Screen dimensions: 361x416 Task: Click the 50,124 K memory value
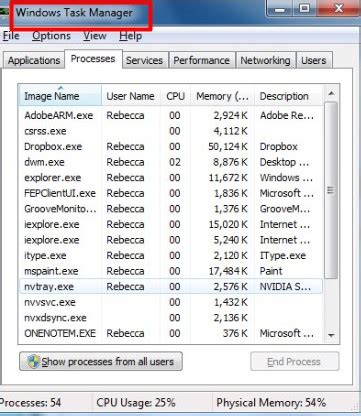coord(228,147)
